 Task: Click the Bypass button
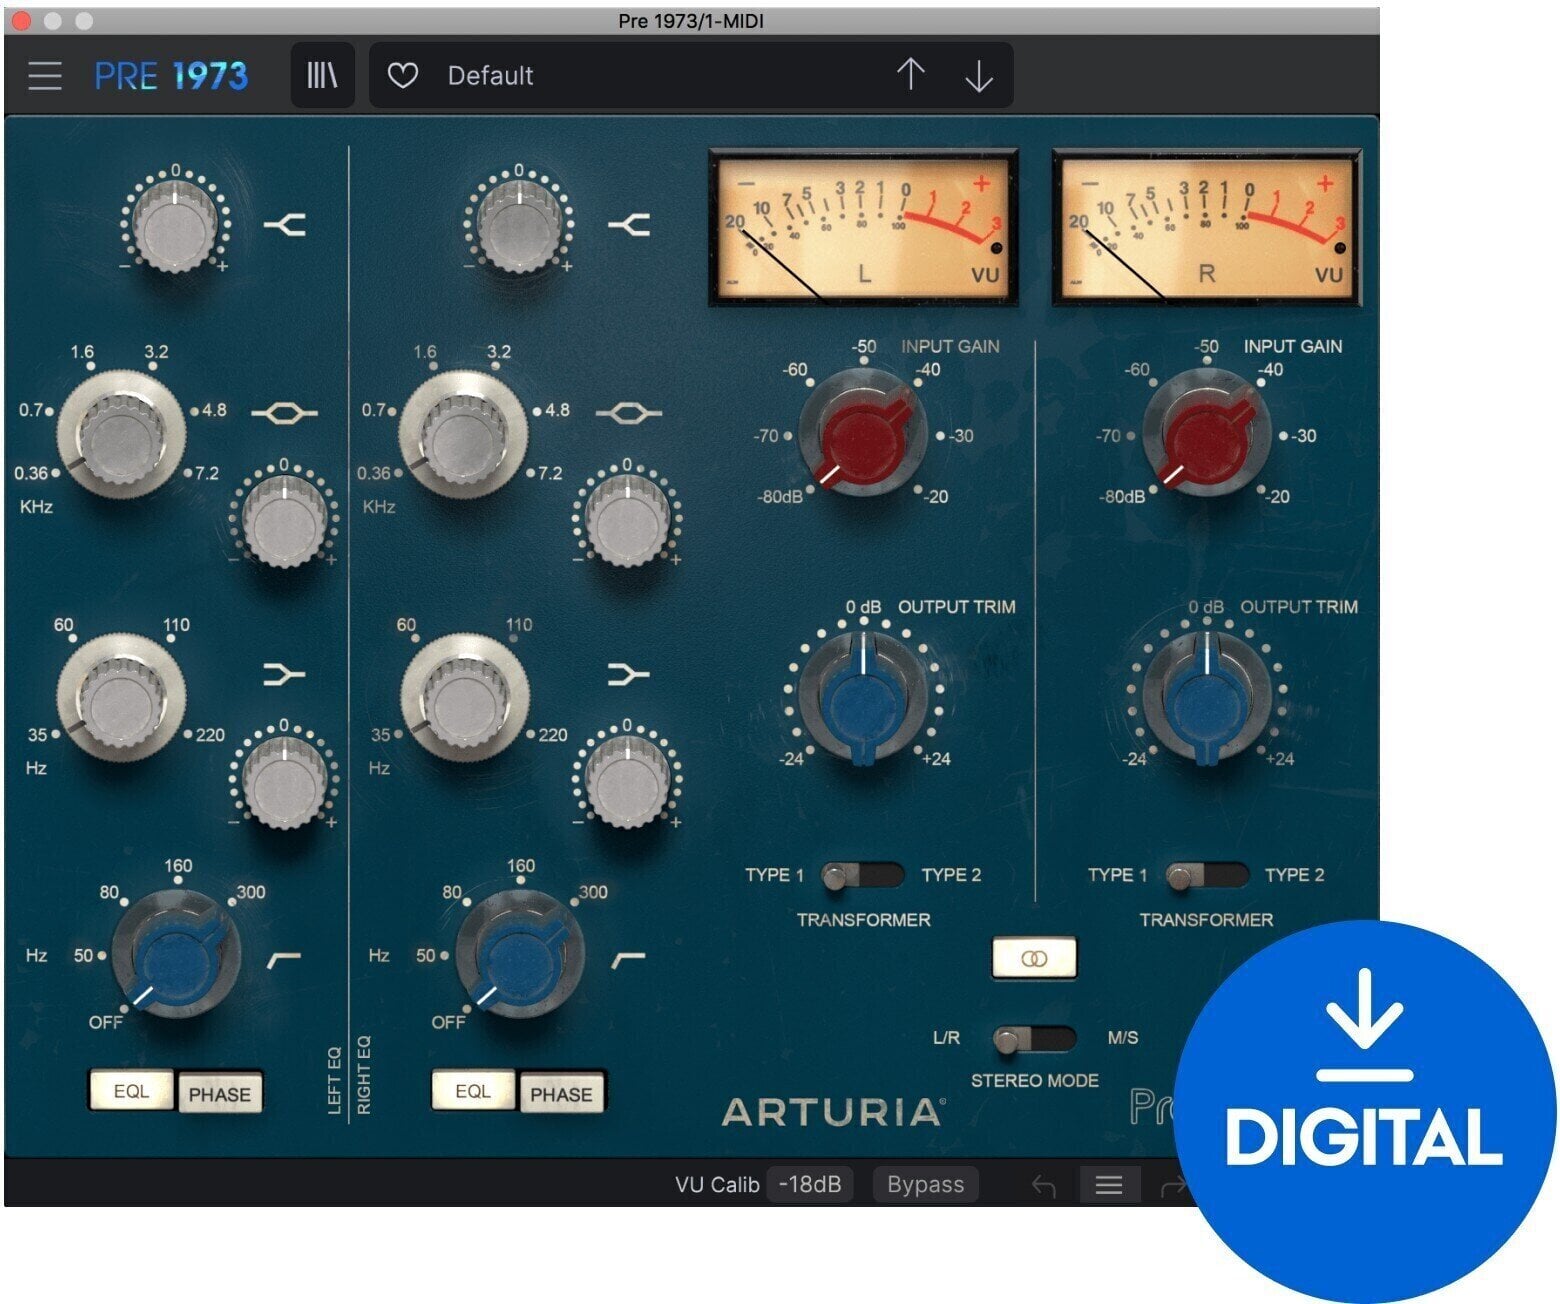tap(925, 1185)
